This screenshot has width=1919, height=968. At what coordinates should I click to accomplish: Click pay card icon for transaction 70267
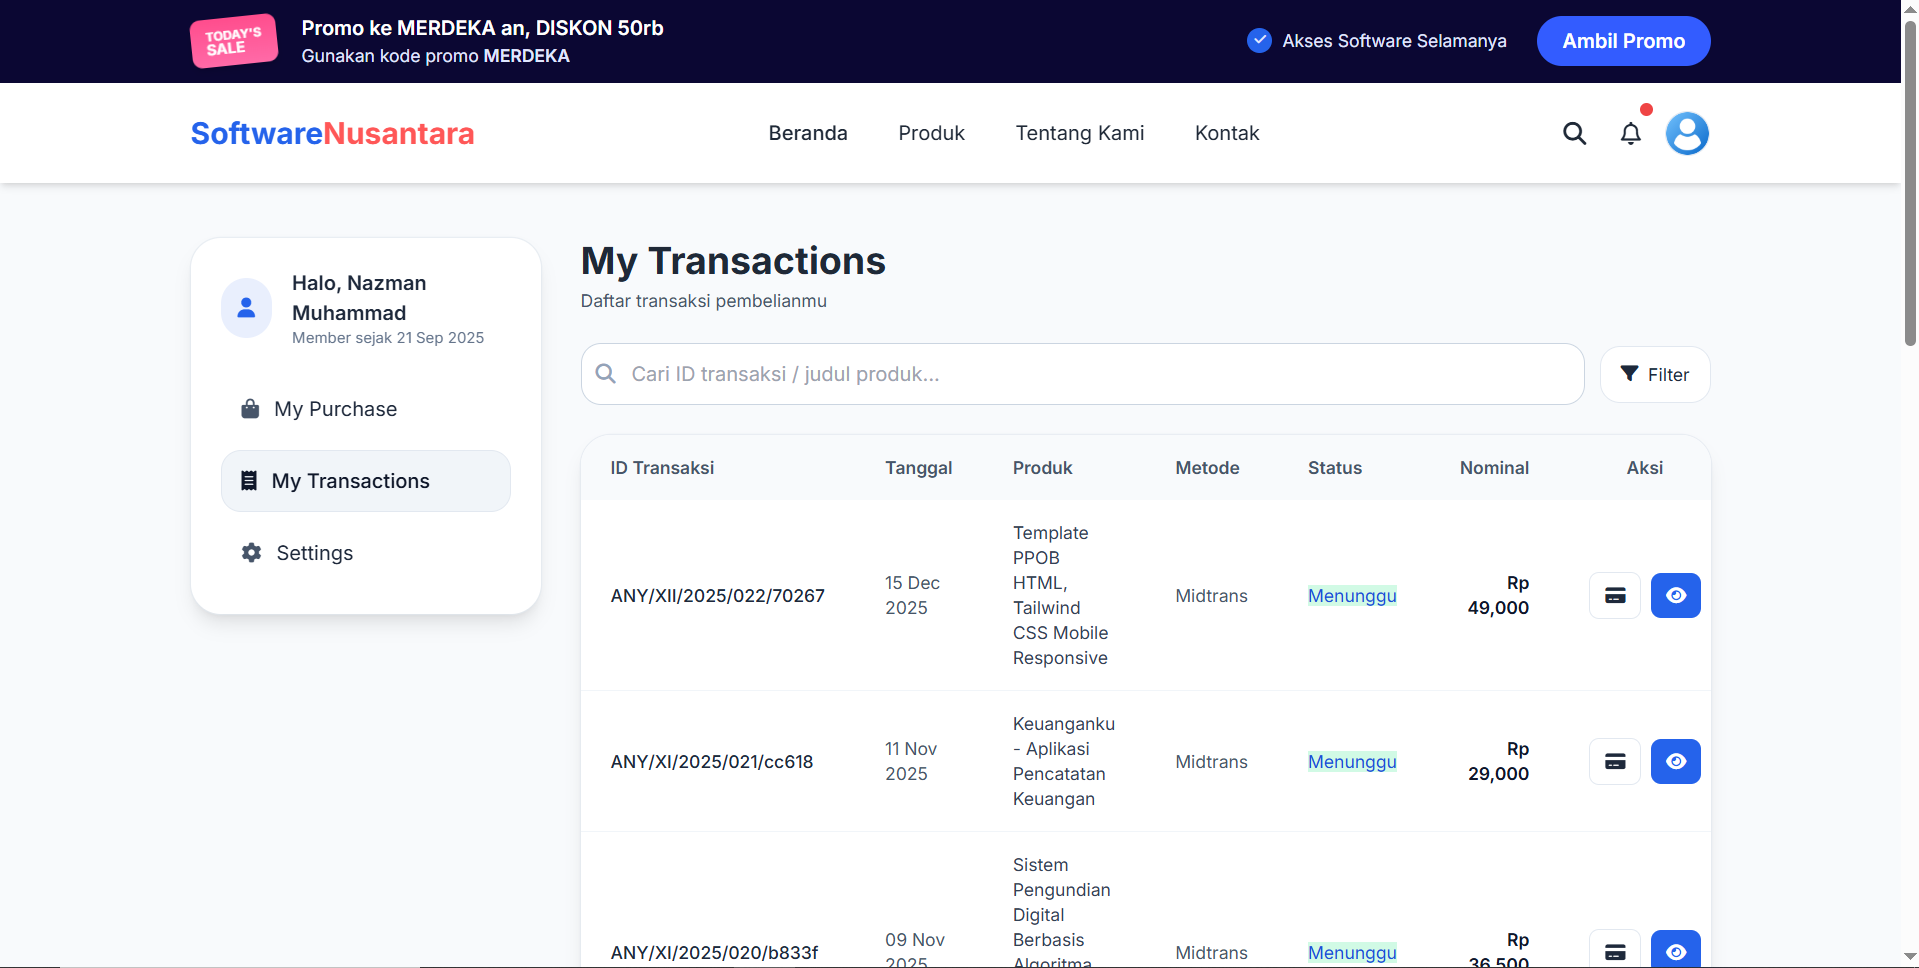click(1614, 596)
